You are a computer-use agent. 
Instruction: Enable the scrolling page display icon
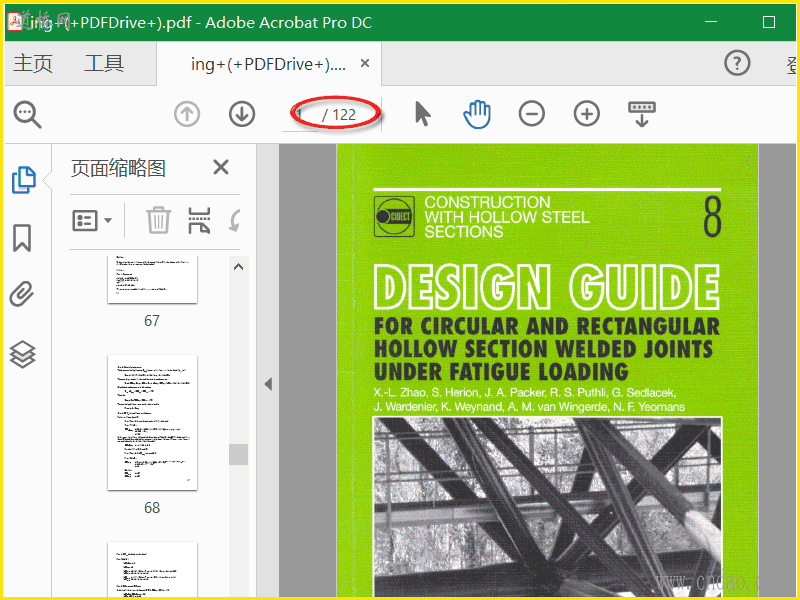click(642, 114)
